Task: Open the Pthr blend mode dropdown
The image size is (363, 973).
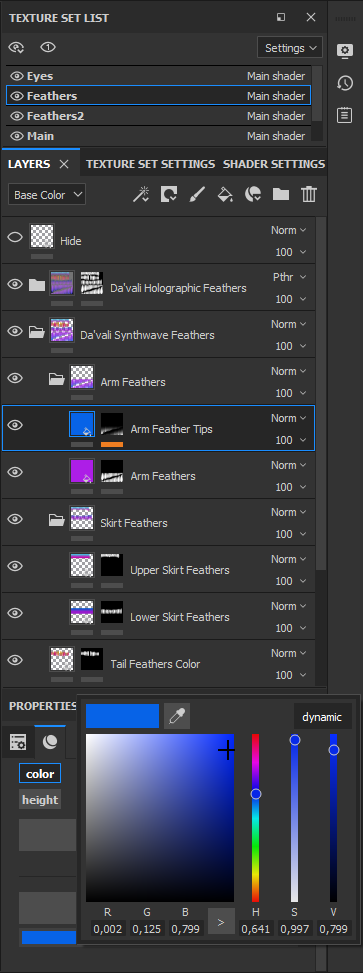Action: coord(289,277)
